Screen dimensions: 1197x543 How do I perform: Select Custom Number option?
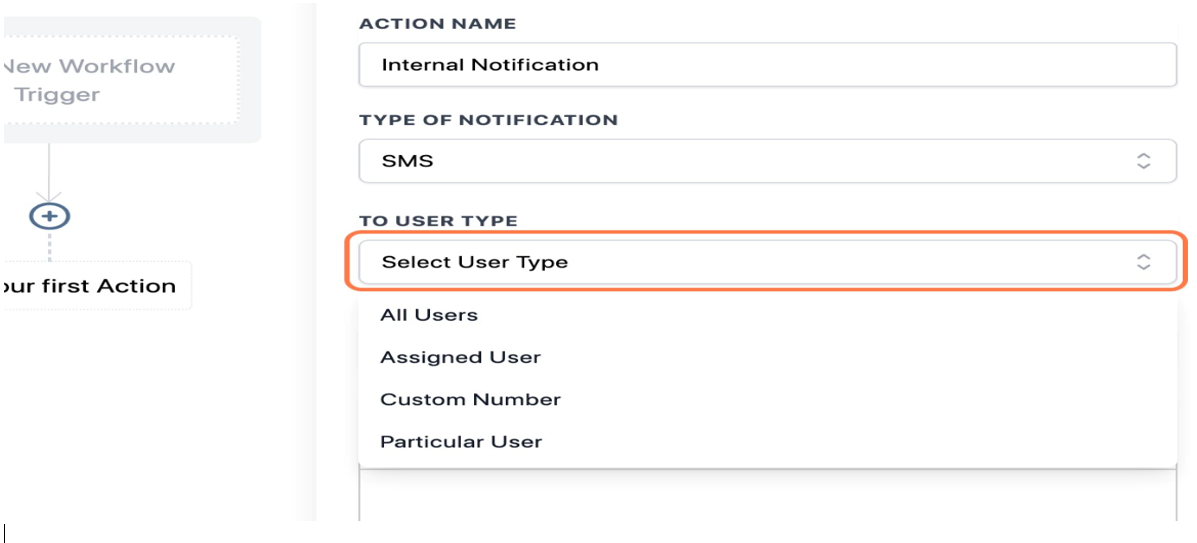[768, 399]
